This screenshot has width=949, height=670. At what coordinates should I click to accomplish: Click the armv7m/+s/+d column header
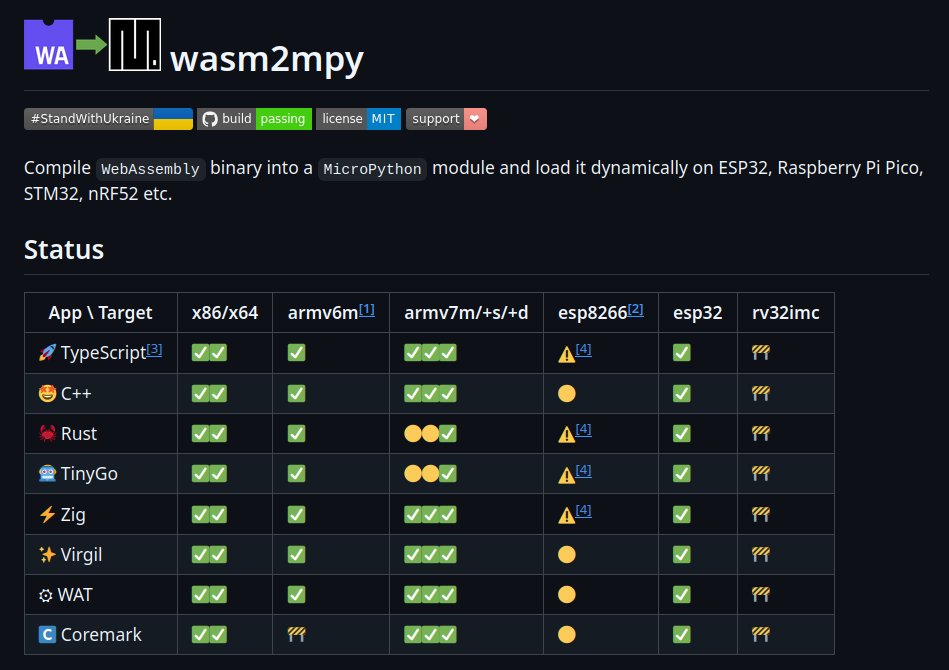click(466, 312)
